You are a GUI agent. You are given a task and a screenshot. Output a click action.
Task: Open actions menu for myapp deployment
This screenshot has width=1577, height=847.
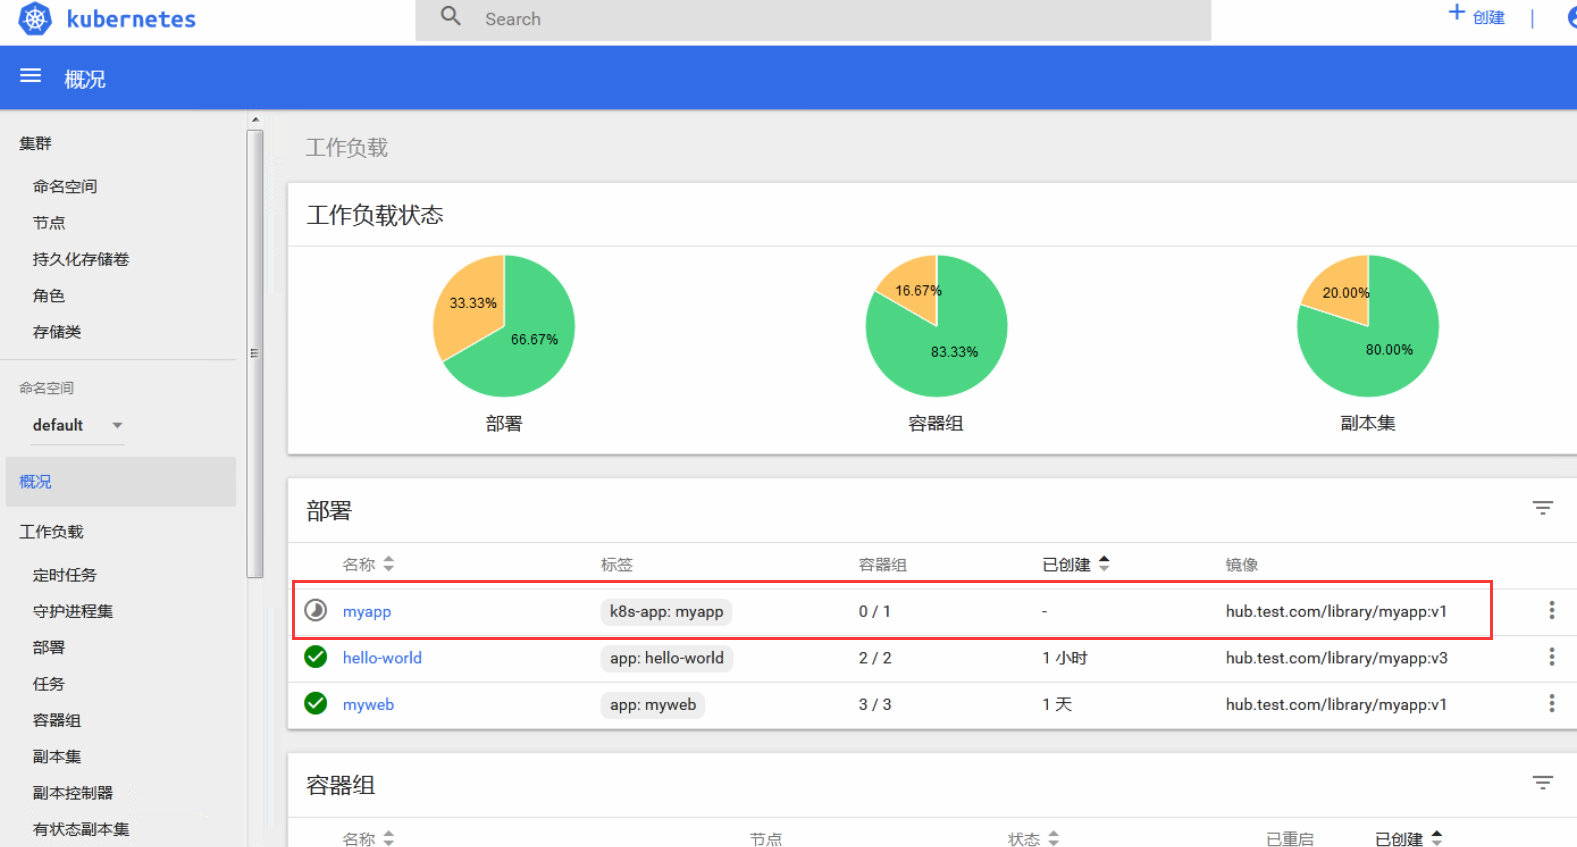click(x=1551, y=610)
